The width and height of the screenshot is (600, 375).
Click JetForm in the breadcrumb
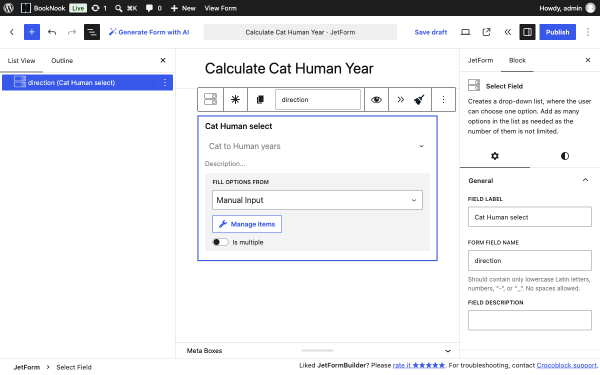(27, 367)
